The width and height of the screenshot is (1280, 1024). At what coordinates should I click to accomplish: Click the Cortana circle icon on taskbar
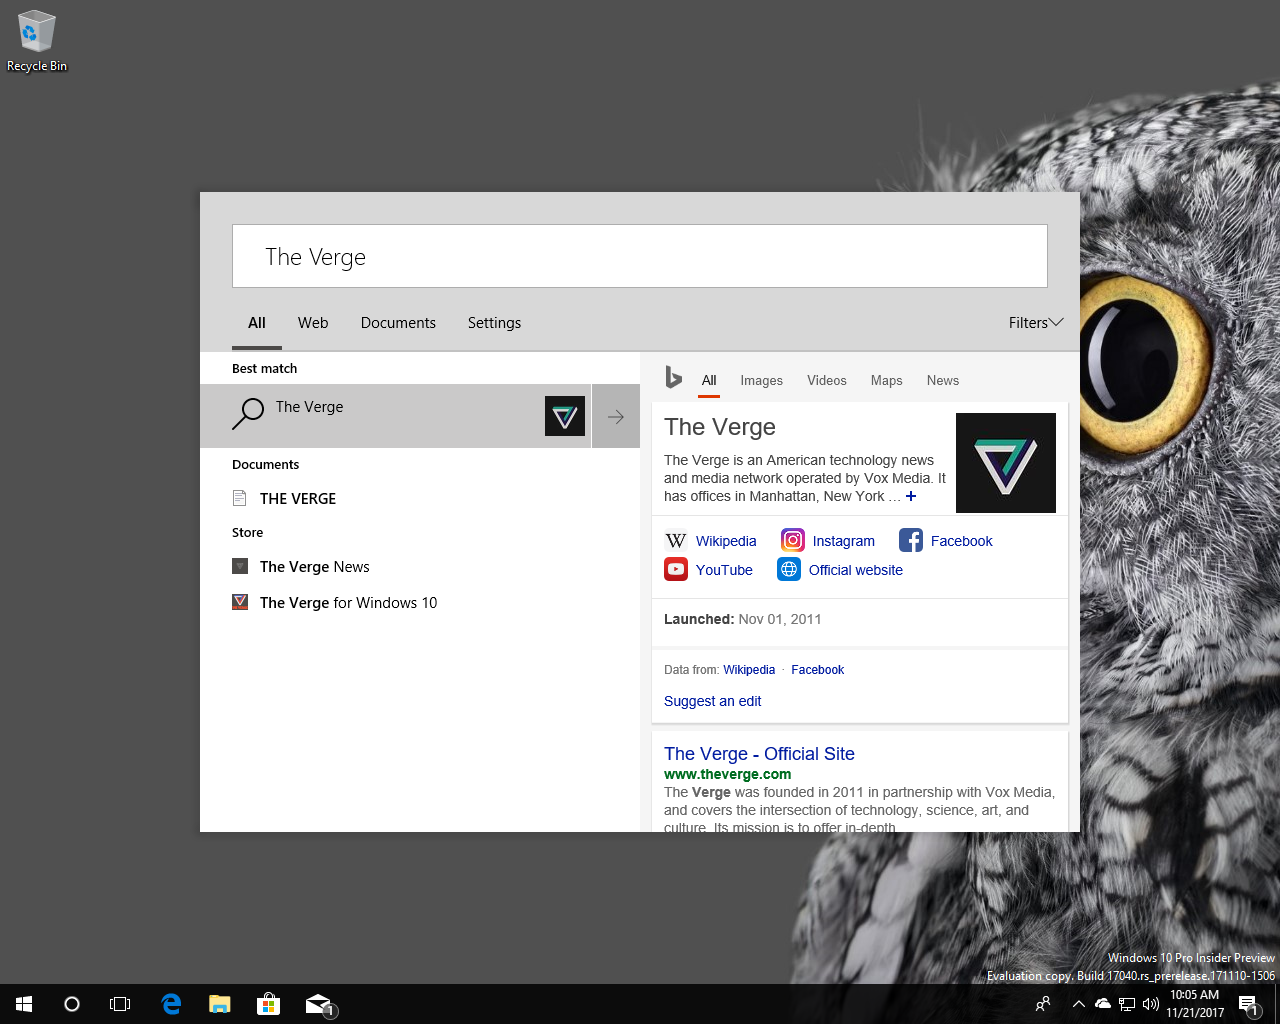pyautogui.click(x=72, y=1004)
